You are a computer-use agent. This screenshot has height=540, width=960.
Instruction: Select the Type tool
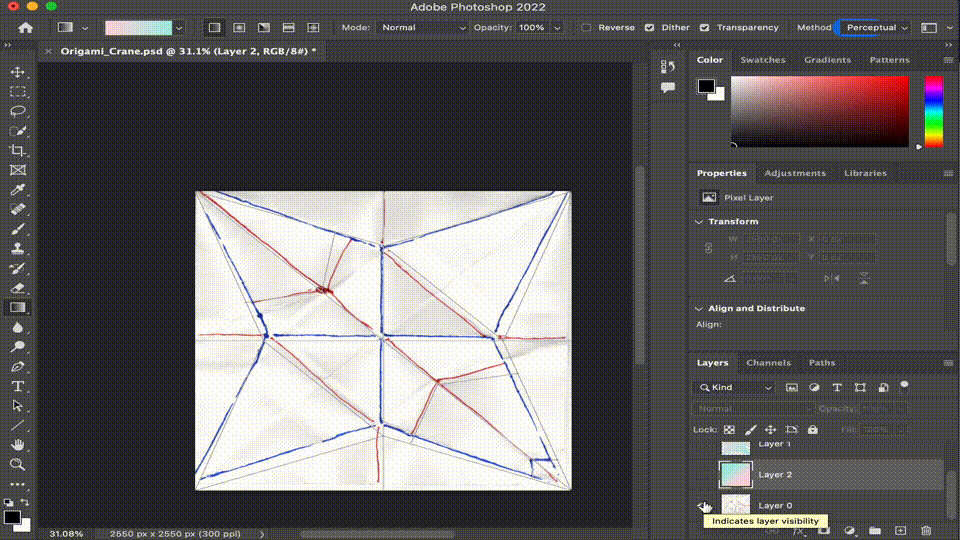click(18, 386)
